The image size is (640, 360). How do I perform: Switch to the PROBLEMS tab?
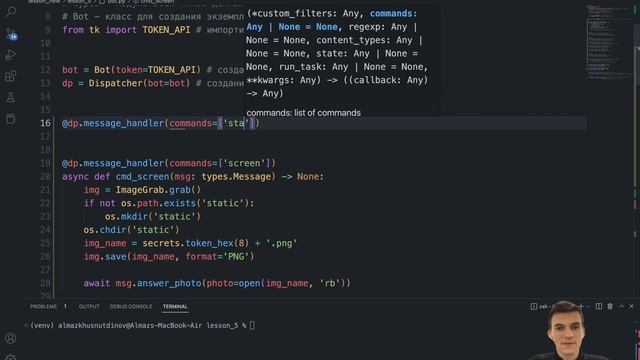[43, 307]
